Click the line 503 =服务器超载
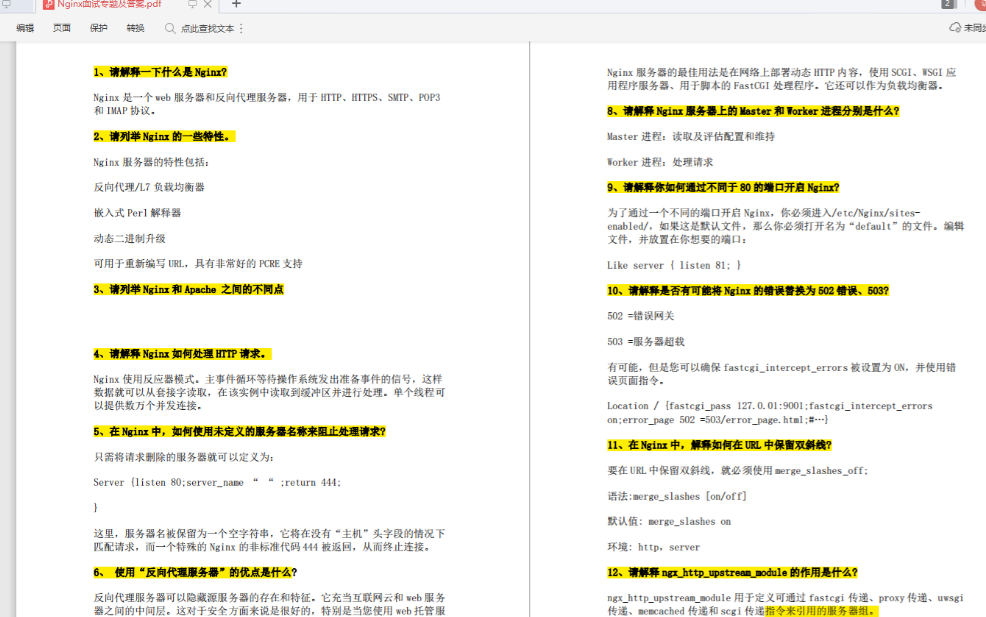The image size is (986, 617). pyautogui.click(x=646, y=342)
